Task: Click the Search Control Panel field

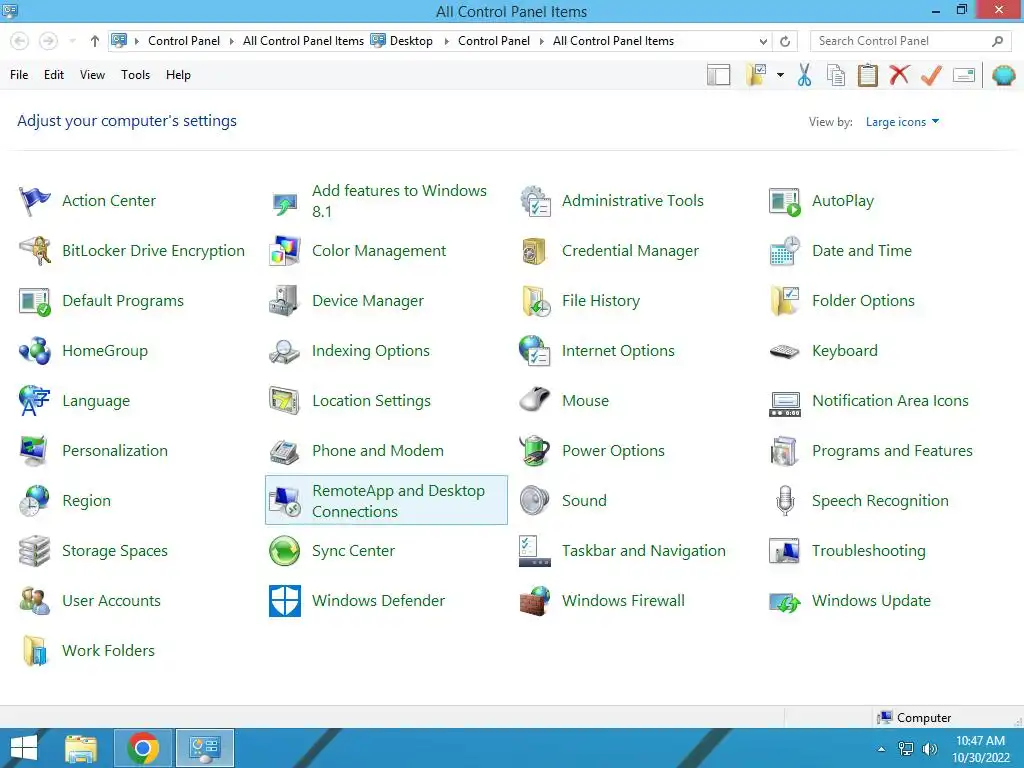Action: click(911, 41)
